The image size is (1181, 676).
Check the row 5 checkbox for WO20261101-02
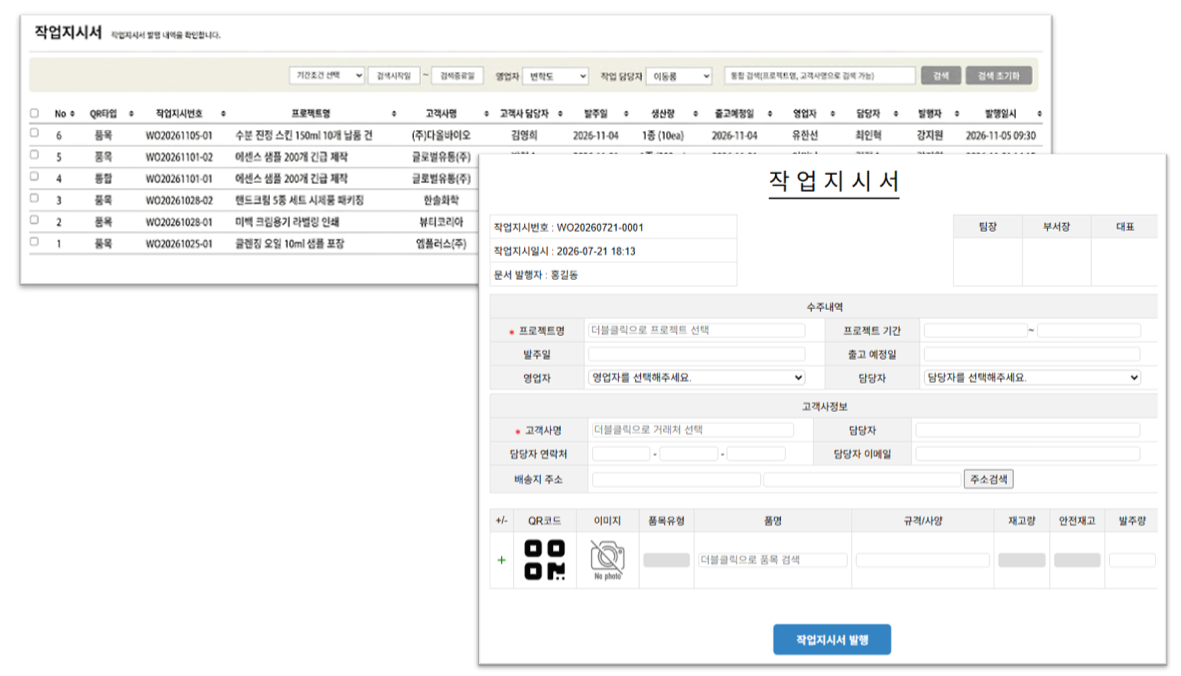(34, 154)
